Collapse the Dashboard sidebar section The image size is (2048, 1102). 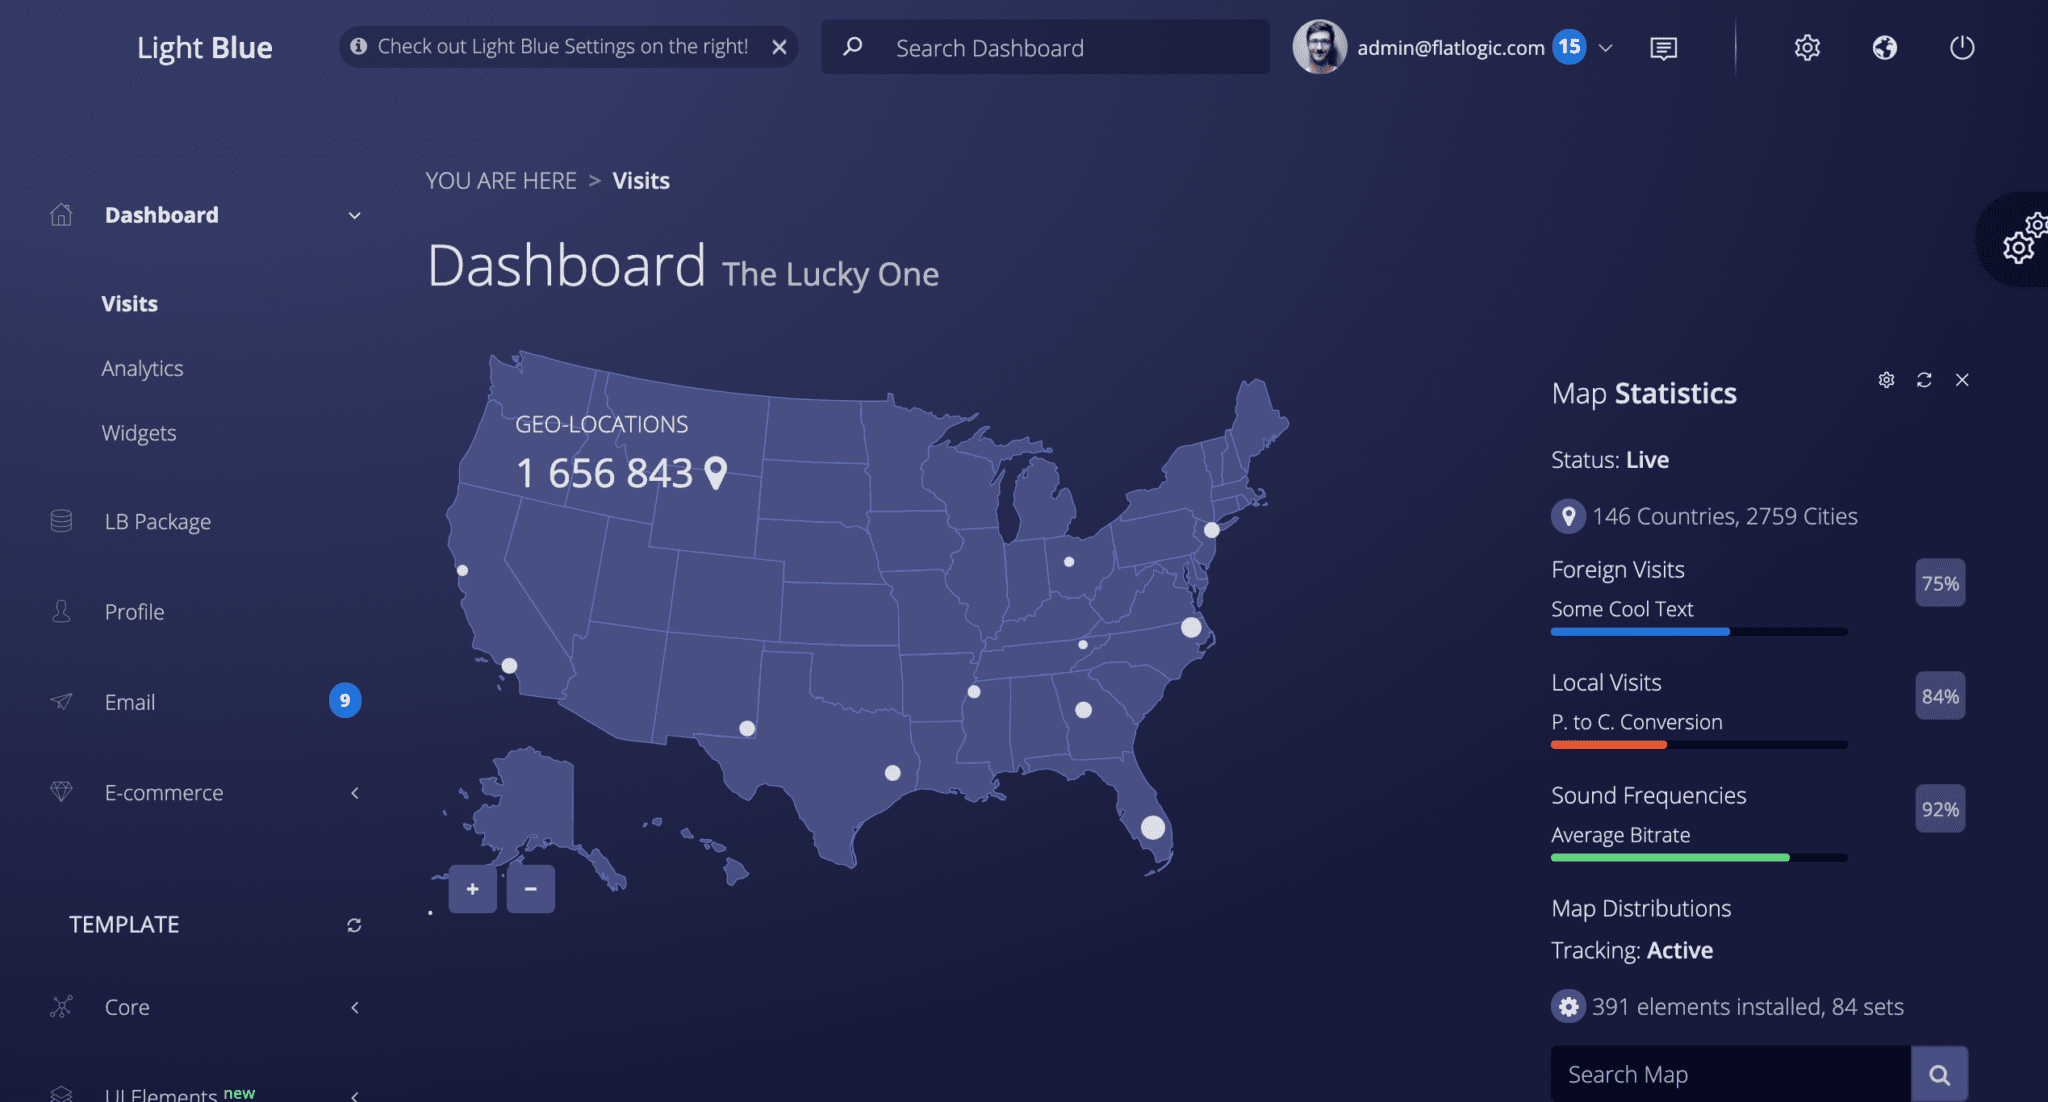click(x=354, y=216)
